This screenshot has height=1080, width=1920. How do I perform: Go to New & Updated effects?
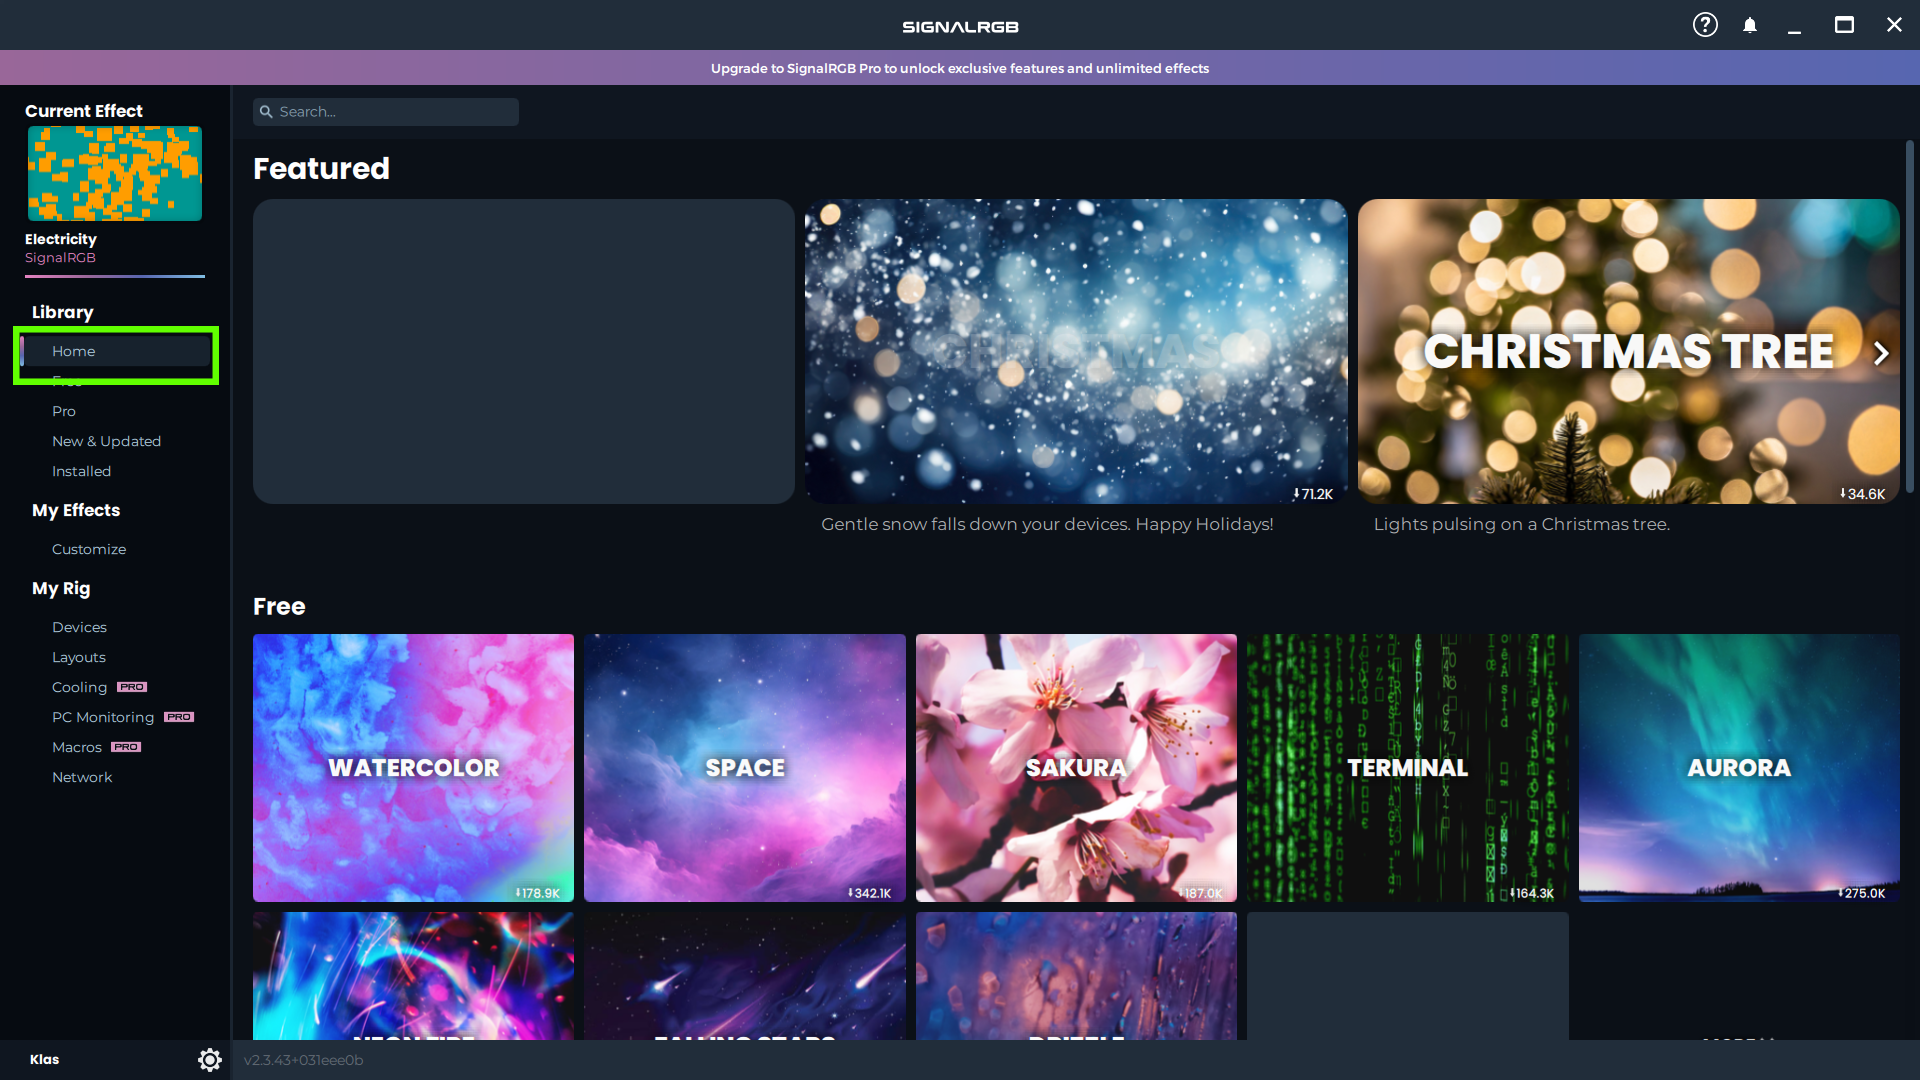pos(106,441)
